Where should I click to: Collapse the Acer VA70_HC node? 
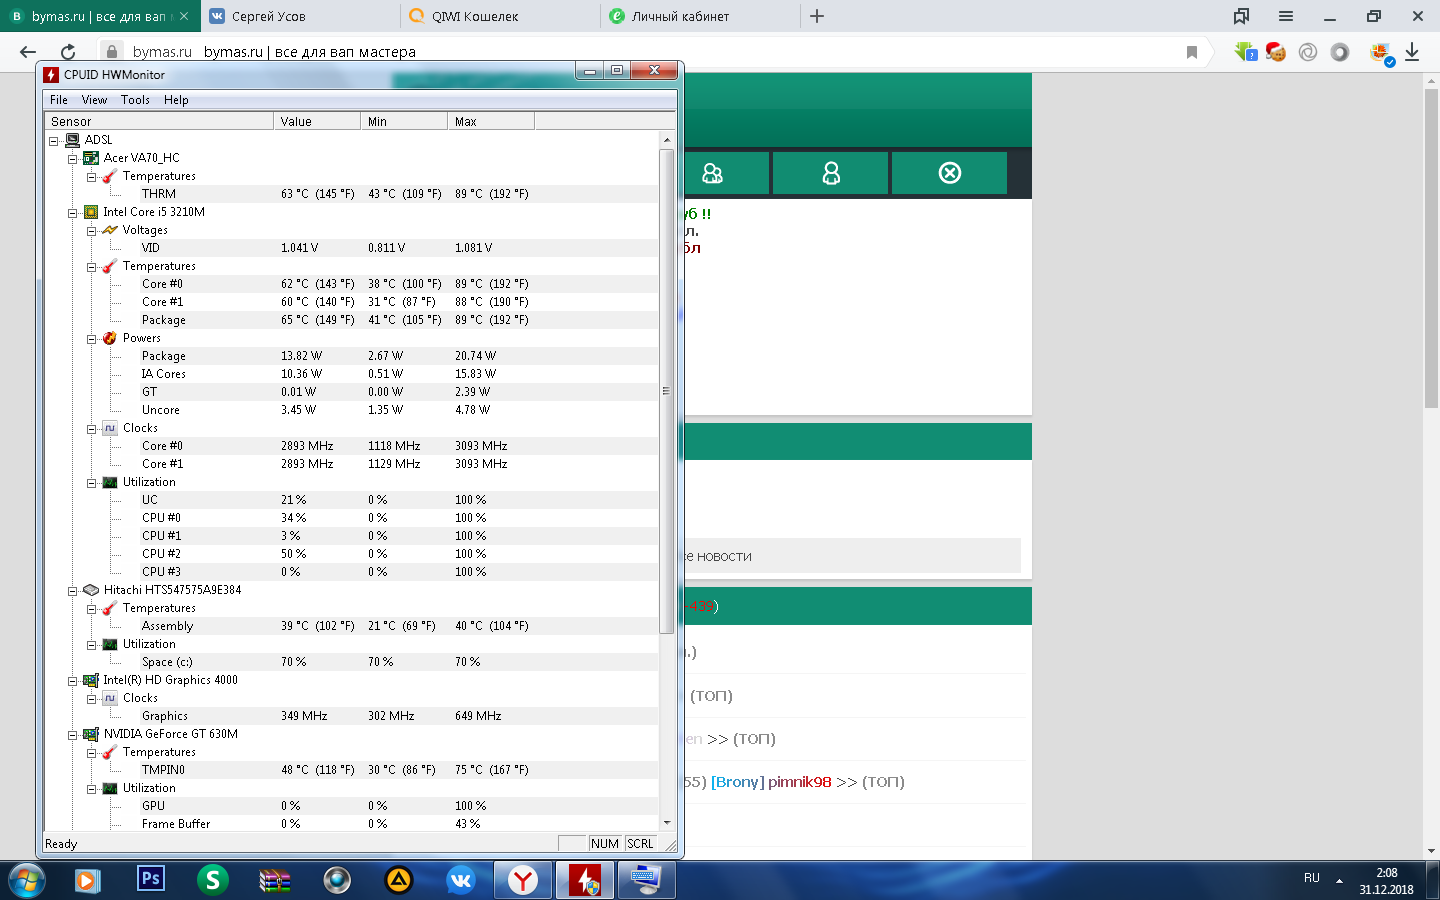coord(73,159)
